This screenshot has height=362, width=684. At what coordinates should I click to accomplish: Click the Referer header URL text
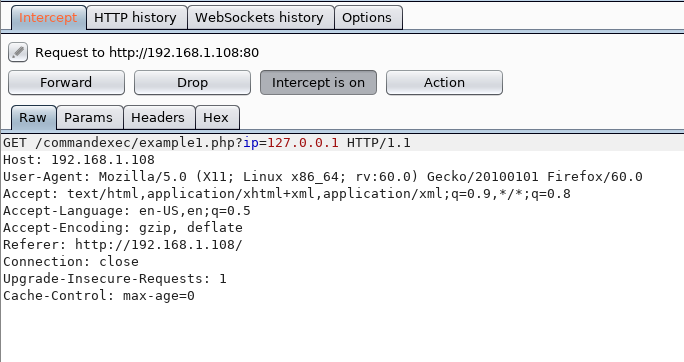(158, 245)
